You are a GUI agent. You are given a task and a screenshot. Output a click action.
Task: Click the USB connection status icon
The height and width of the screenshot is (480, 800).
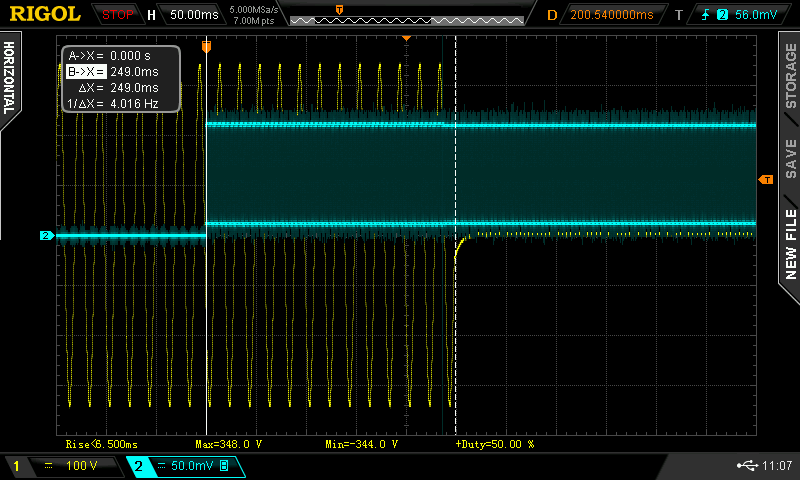click(747, 465)
